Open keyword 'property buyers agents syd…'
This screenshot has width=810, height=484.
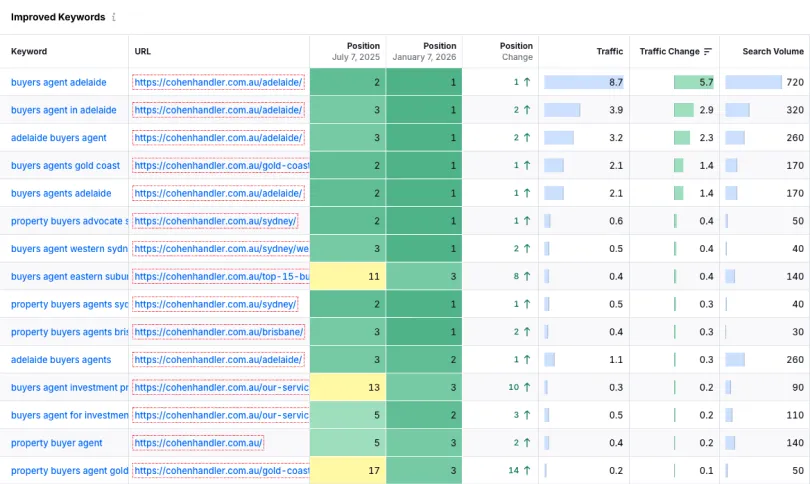(69, 304)
